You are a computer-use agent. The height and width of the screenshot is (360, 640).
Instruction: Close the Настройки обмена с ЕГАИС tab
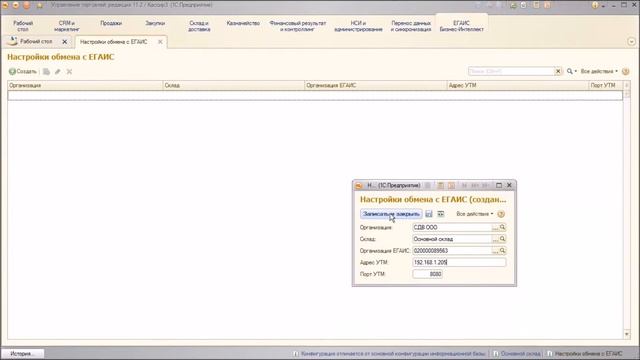pos(160,42)
